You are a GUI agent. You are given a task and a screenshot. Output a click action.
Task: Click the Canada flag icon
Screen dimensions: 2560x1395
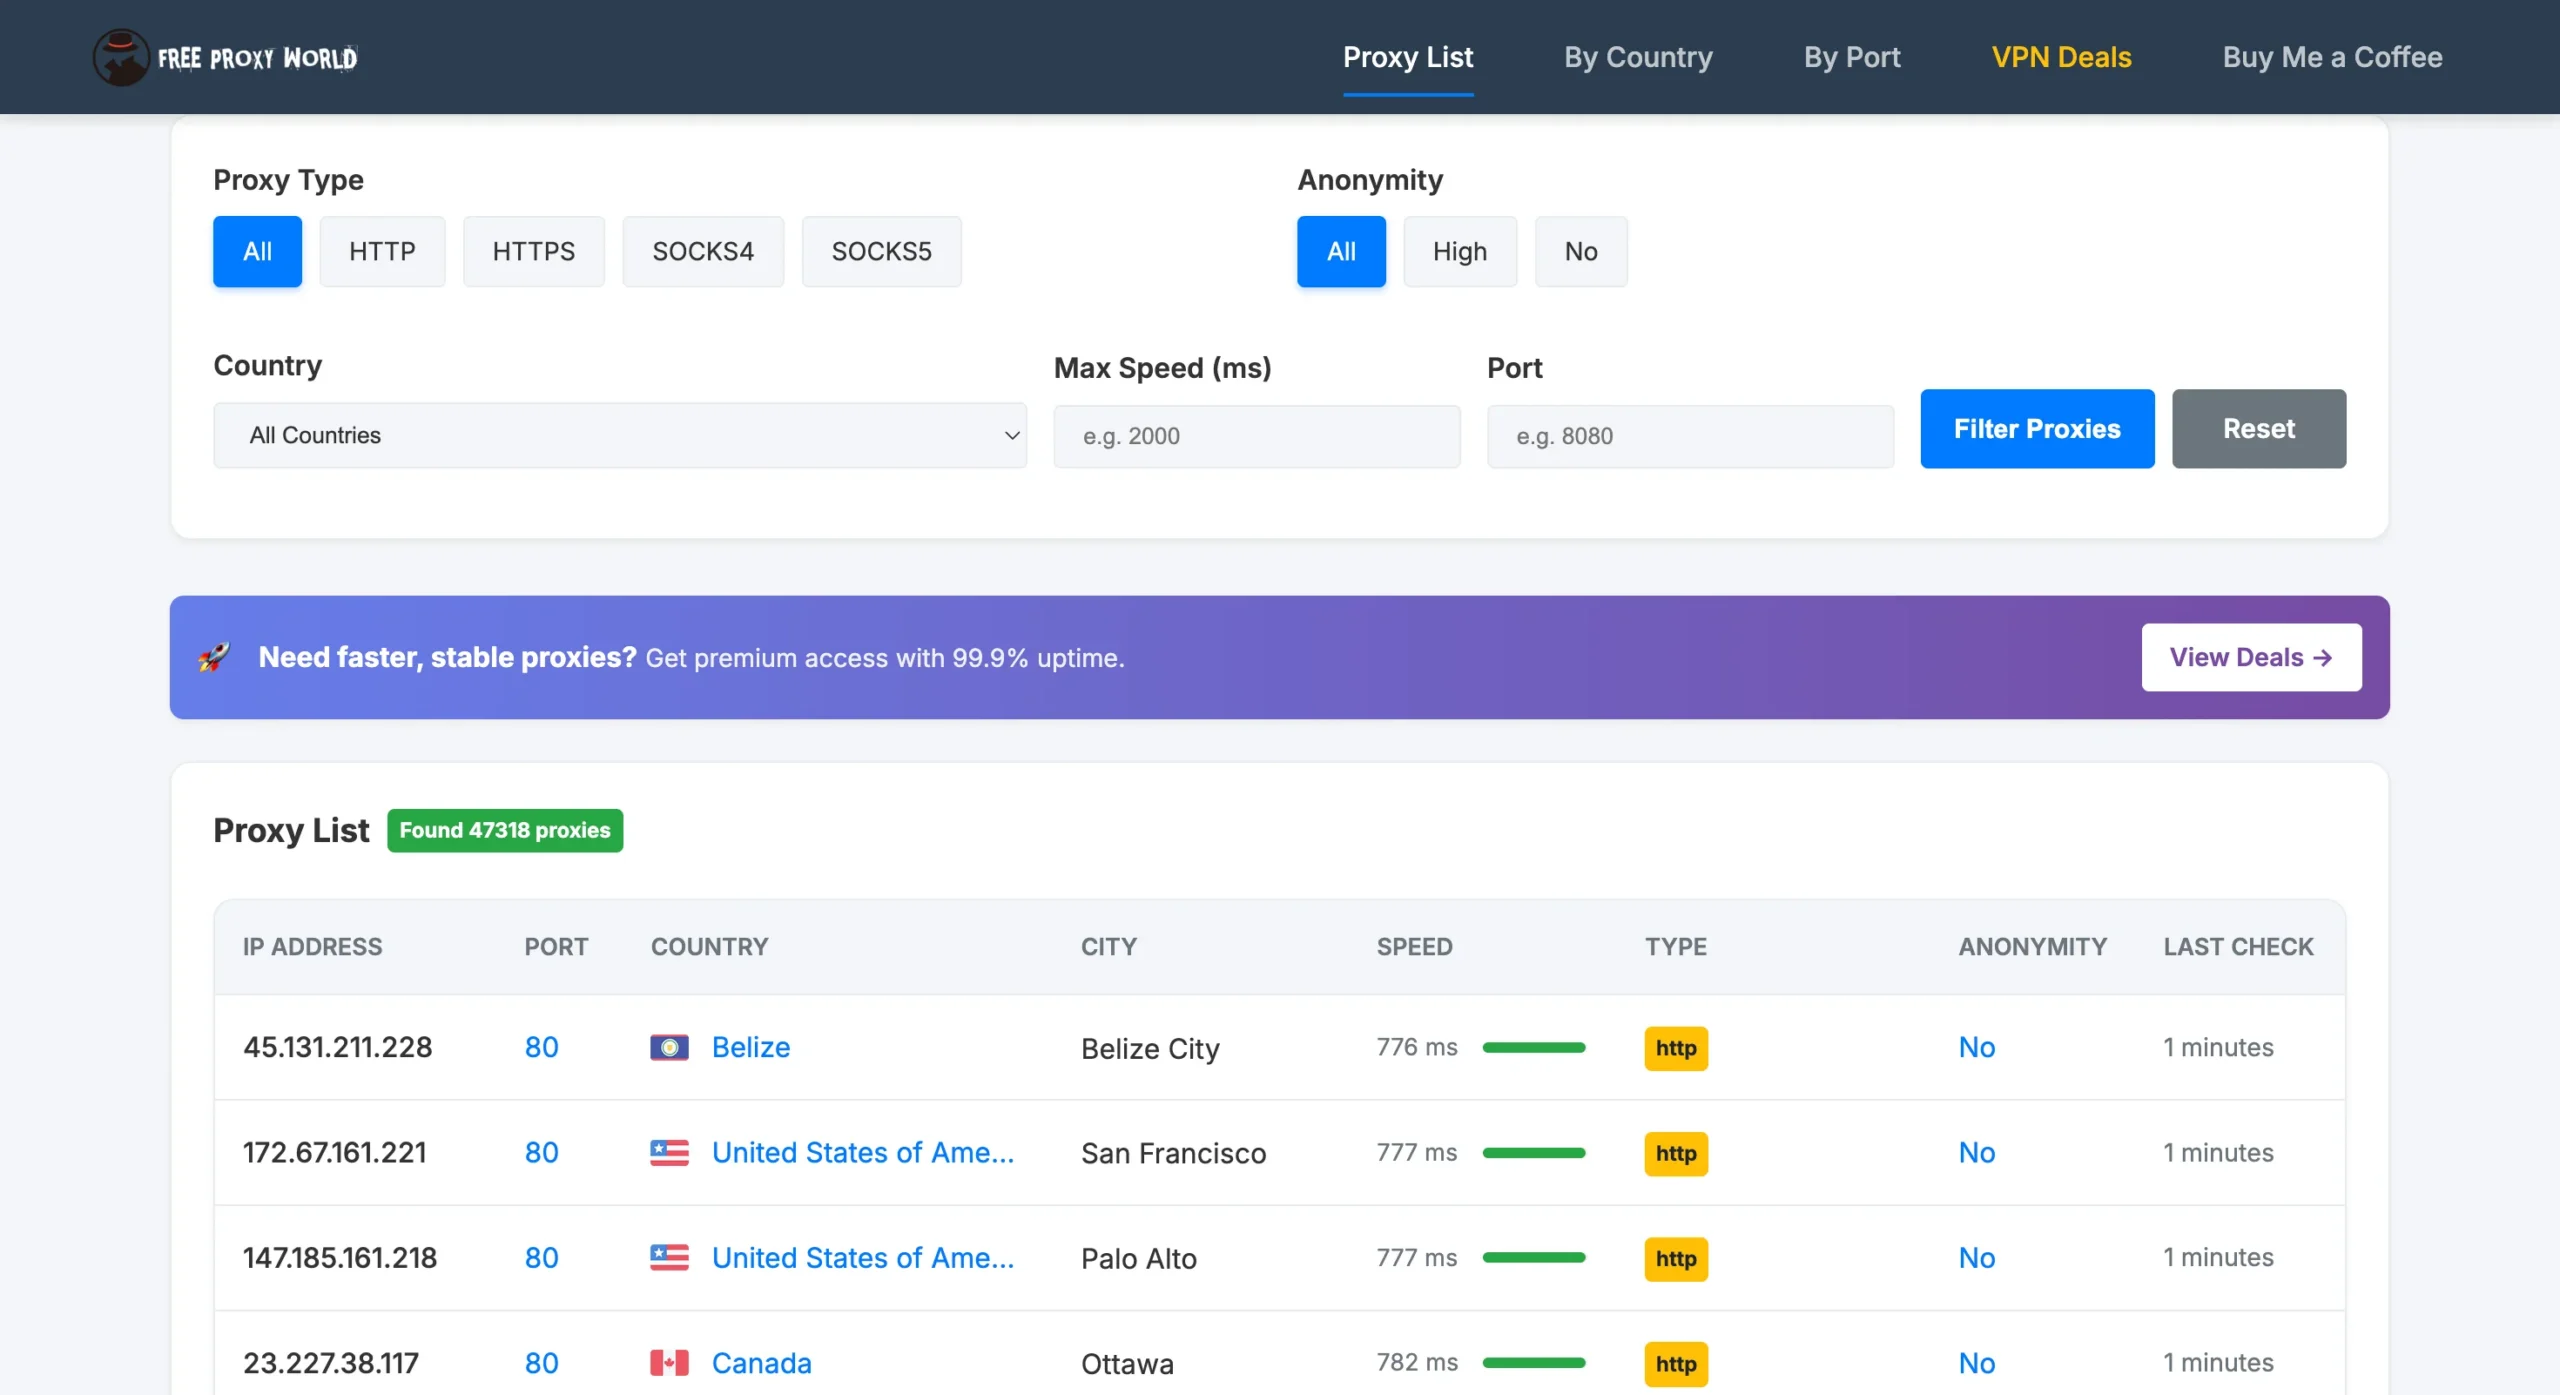coord(669,1362)
